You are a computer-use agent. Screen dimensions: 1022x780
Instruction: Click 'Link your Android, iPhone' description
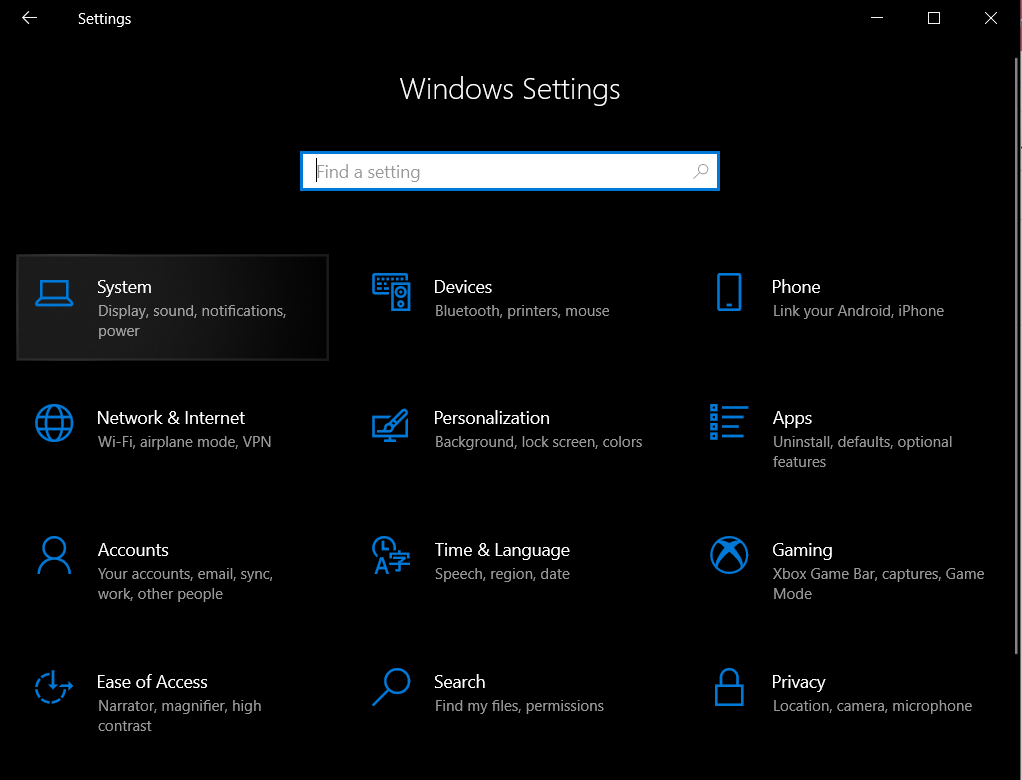coord(858,311)
